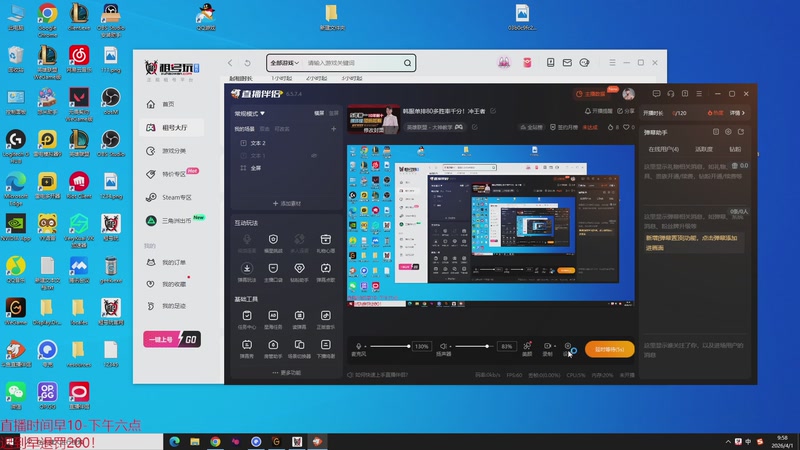The width and height of the screenshot is (800, 450).
Task: Click the streamer avatar in 直播伴侣
Action: 629,94
